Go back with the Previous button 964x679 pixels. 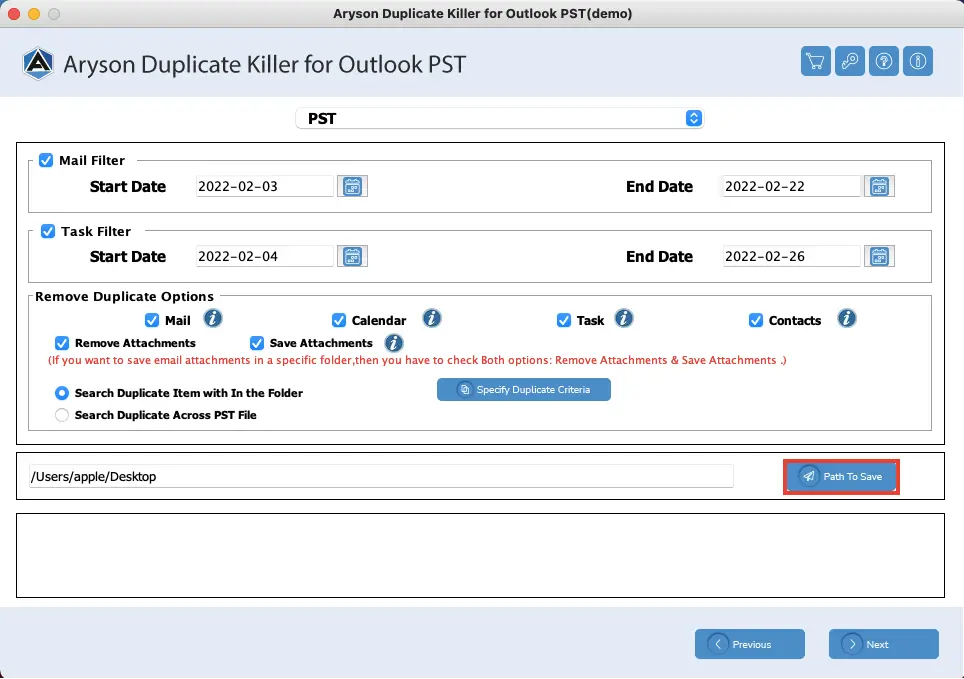(749, 644)
